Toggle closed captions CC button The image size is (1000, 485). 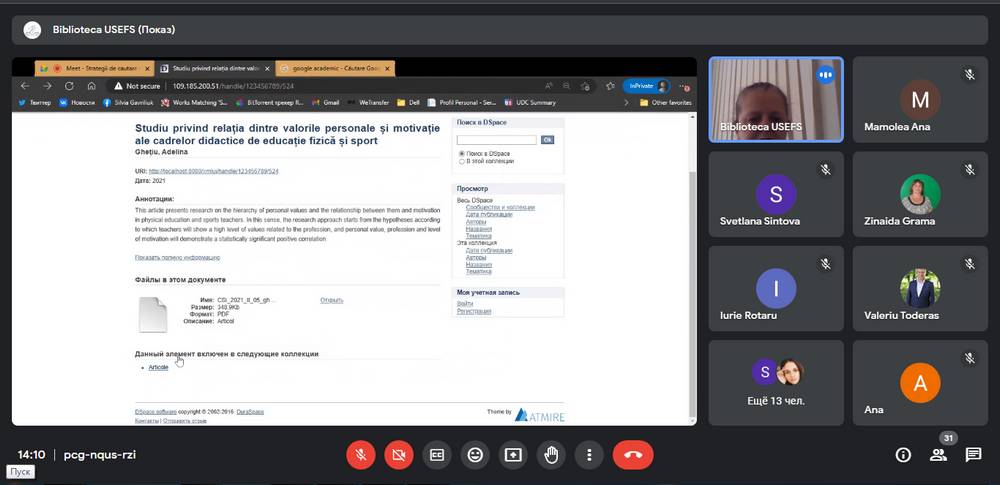coord(437,455)
